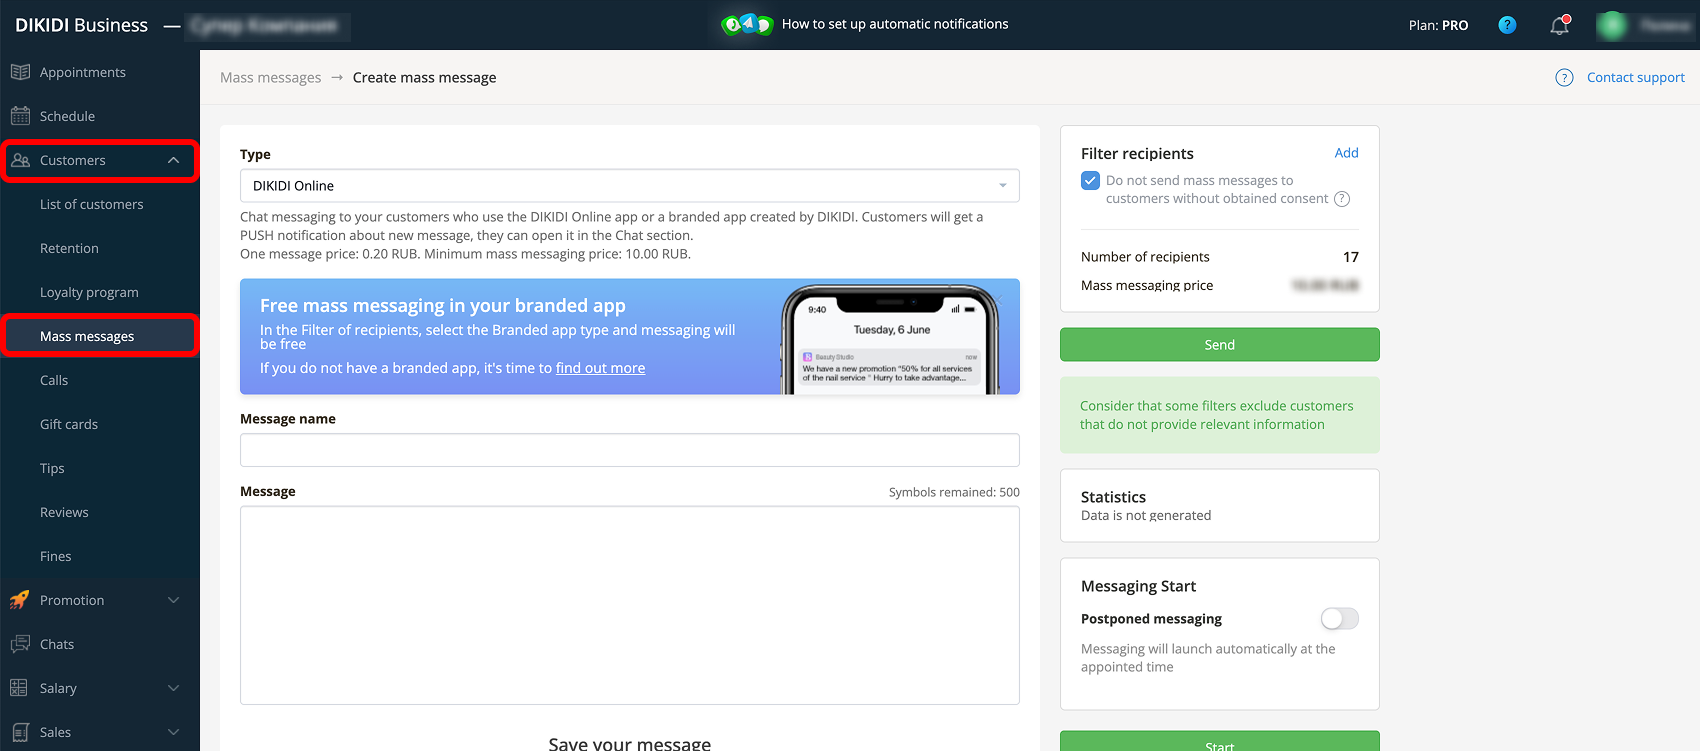Click the green Send button
This screenshot has height=751, width=1700.
[x=1220, y=345]
